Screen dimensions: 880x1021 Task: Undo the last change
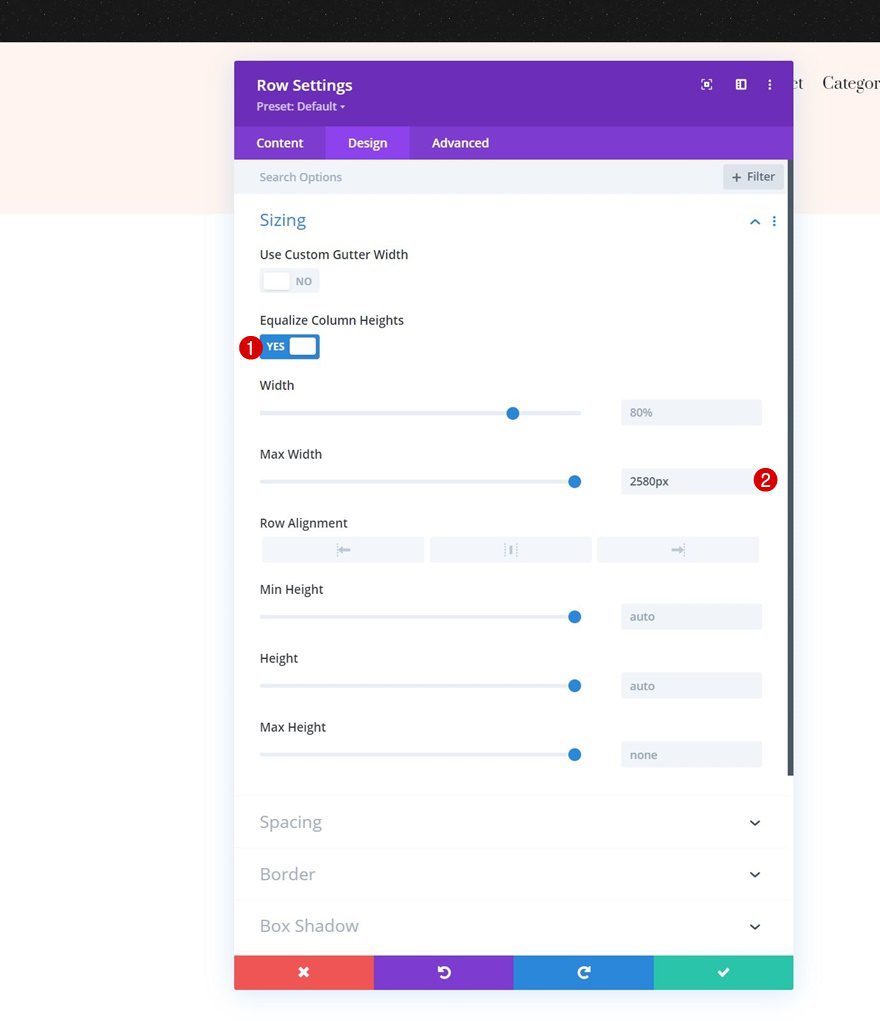pyautogui.click(x=443, y=971)
